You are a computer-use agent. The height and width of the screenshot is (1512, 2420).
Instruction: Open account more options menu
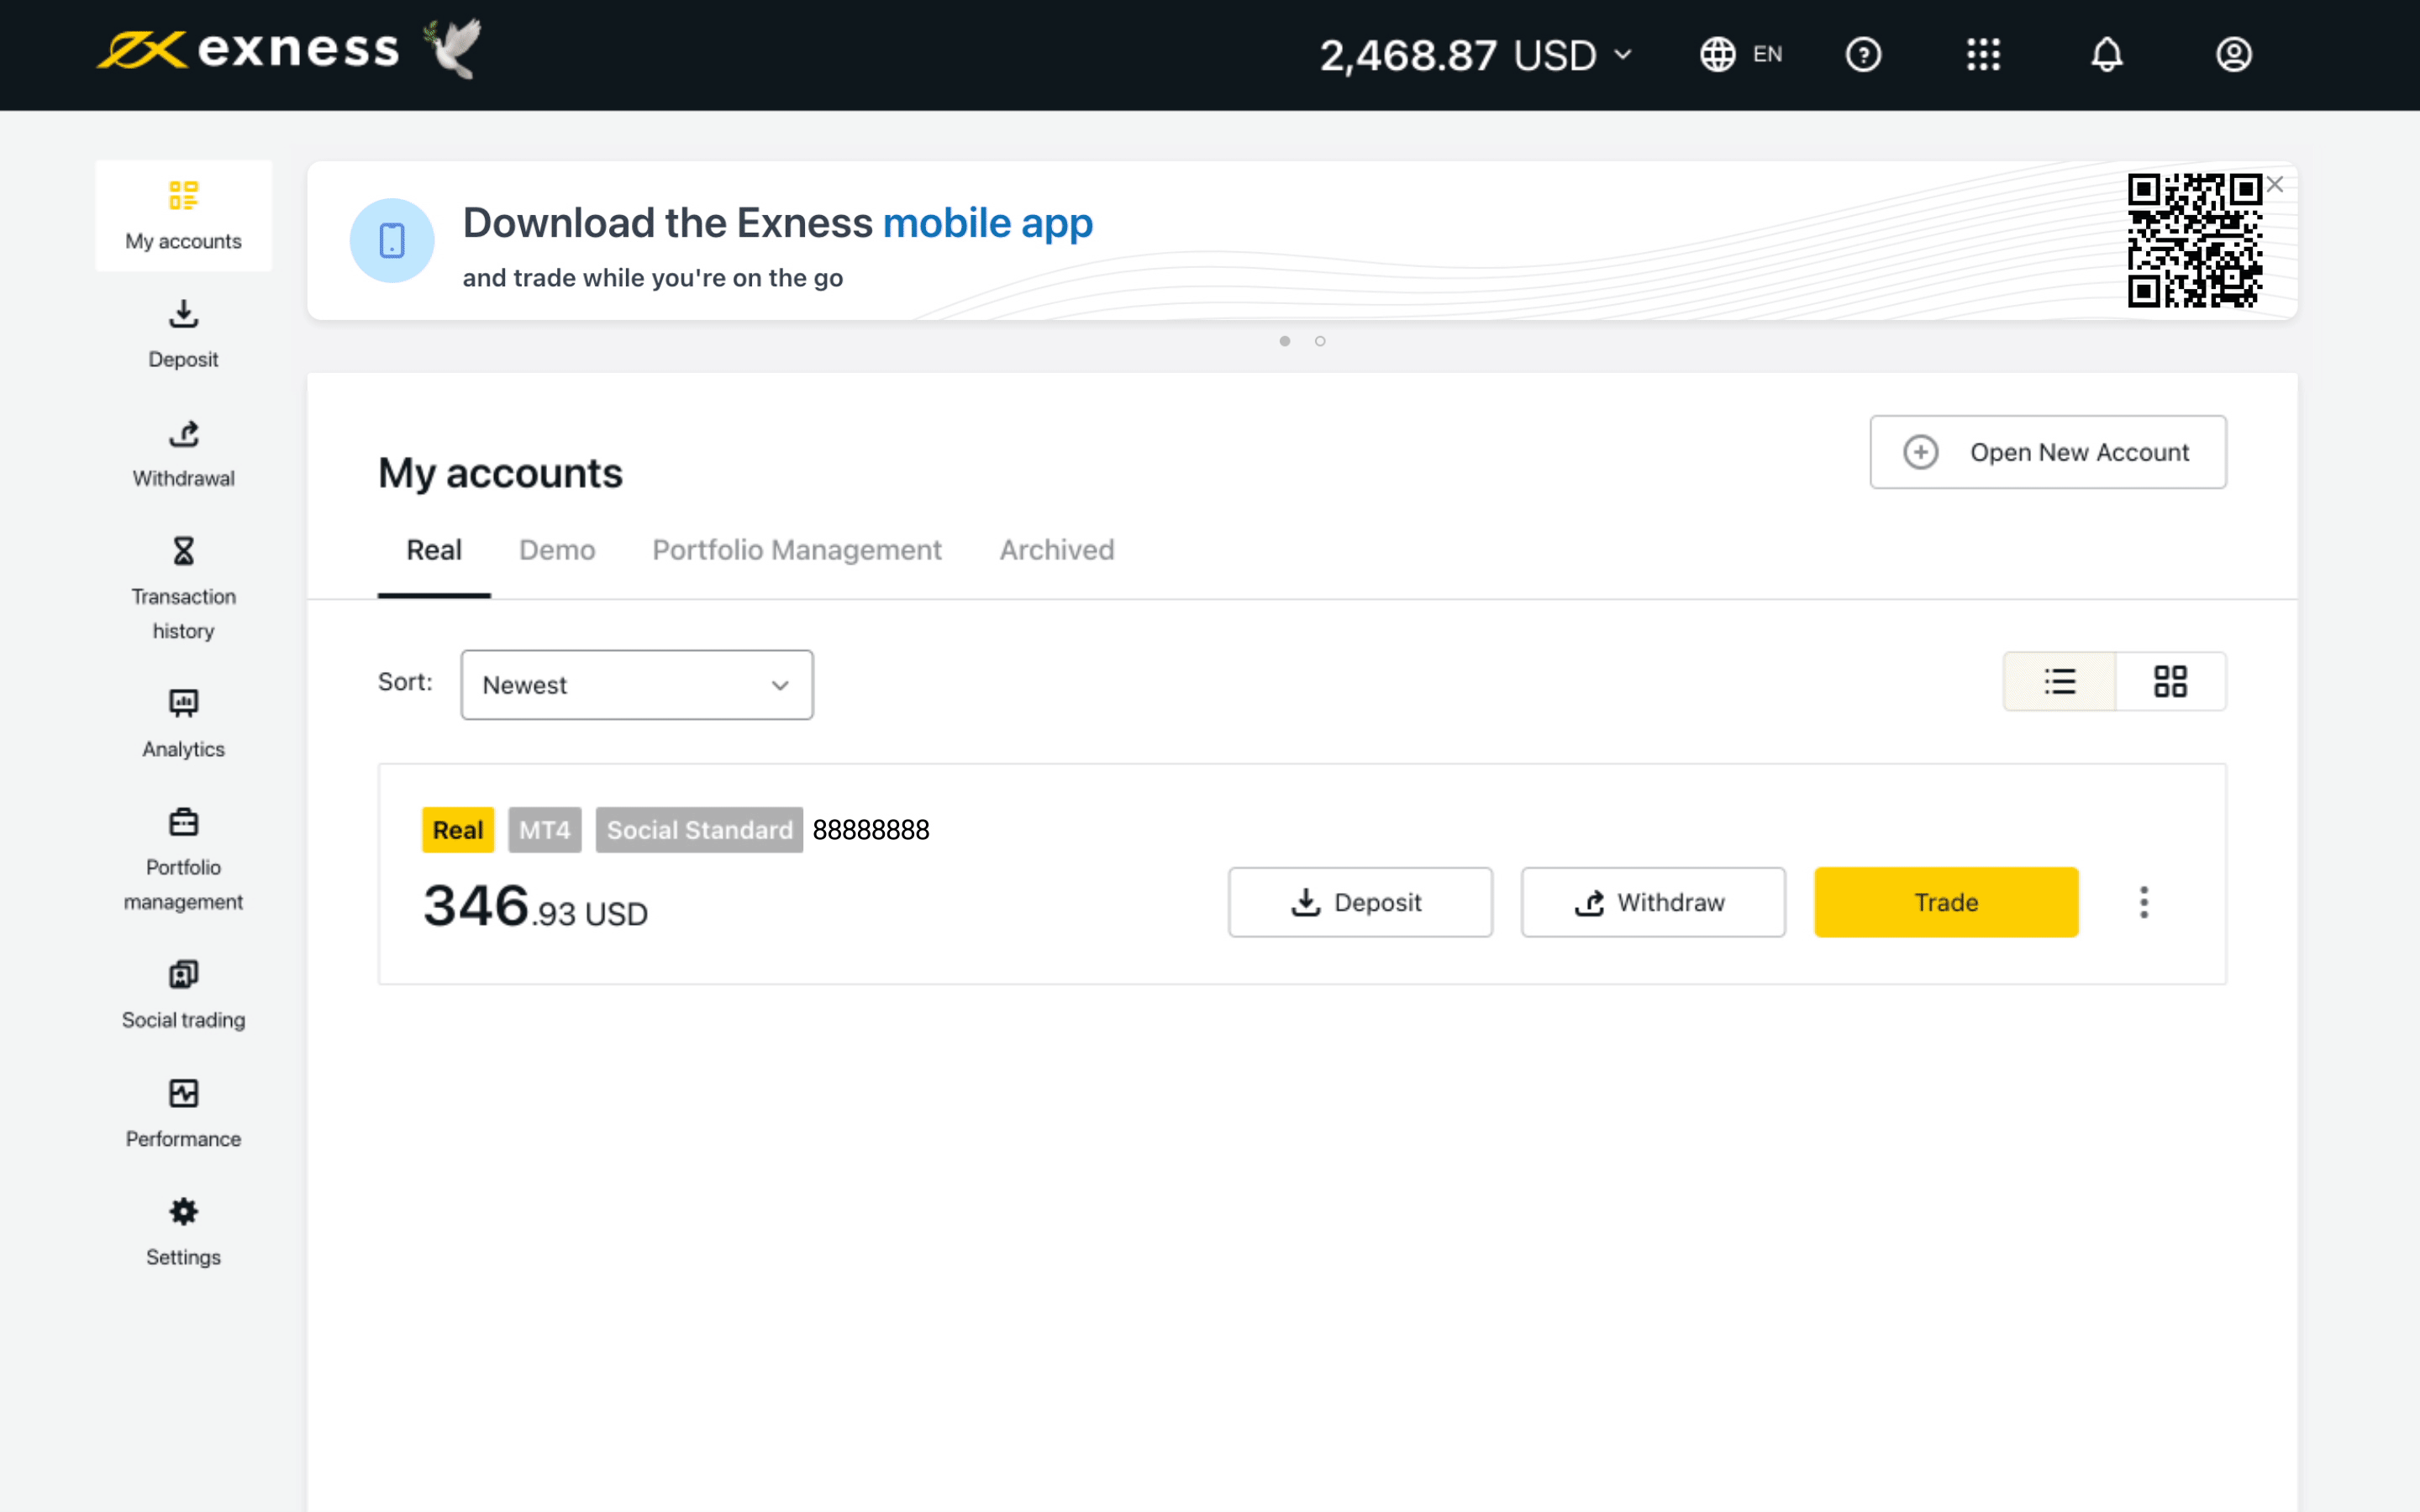(x=2144, y=902)
